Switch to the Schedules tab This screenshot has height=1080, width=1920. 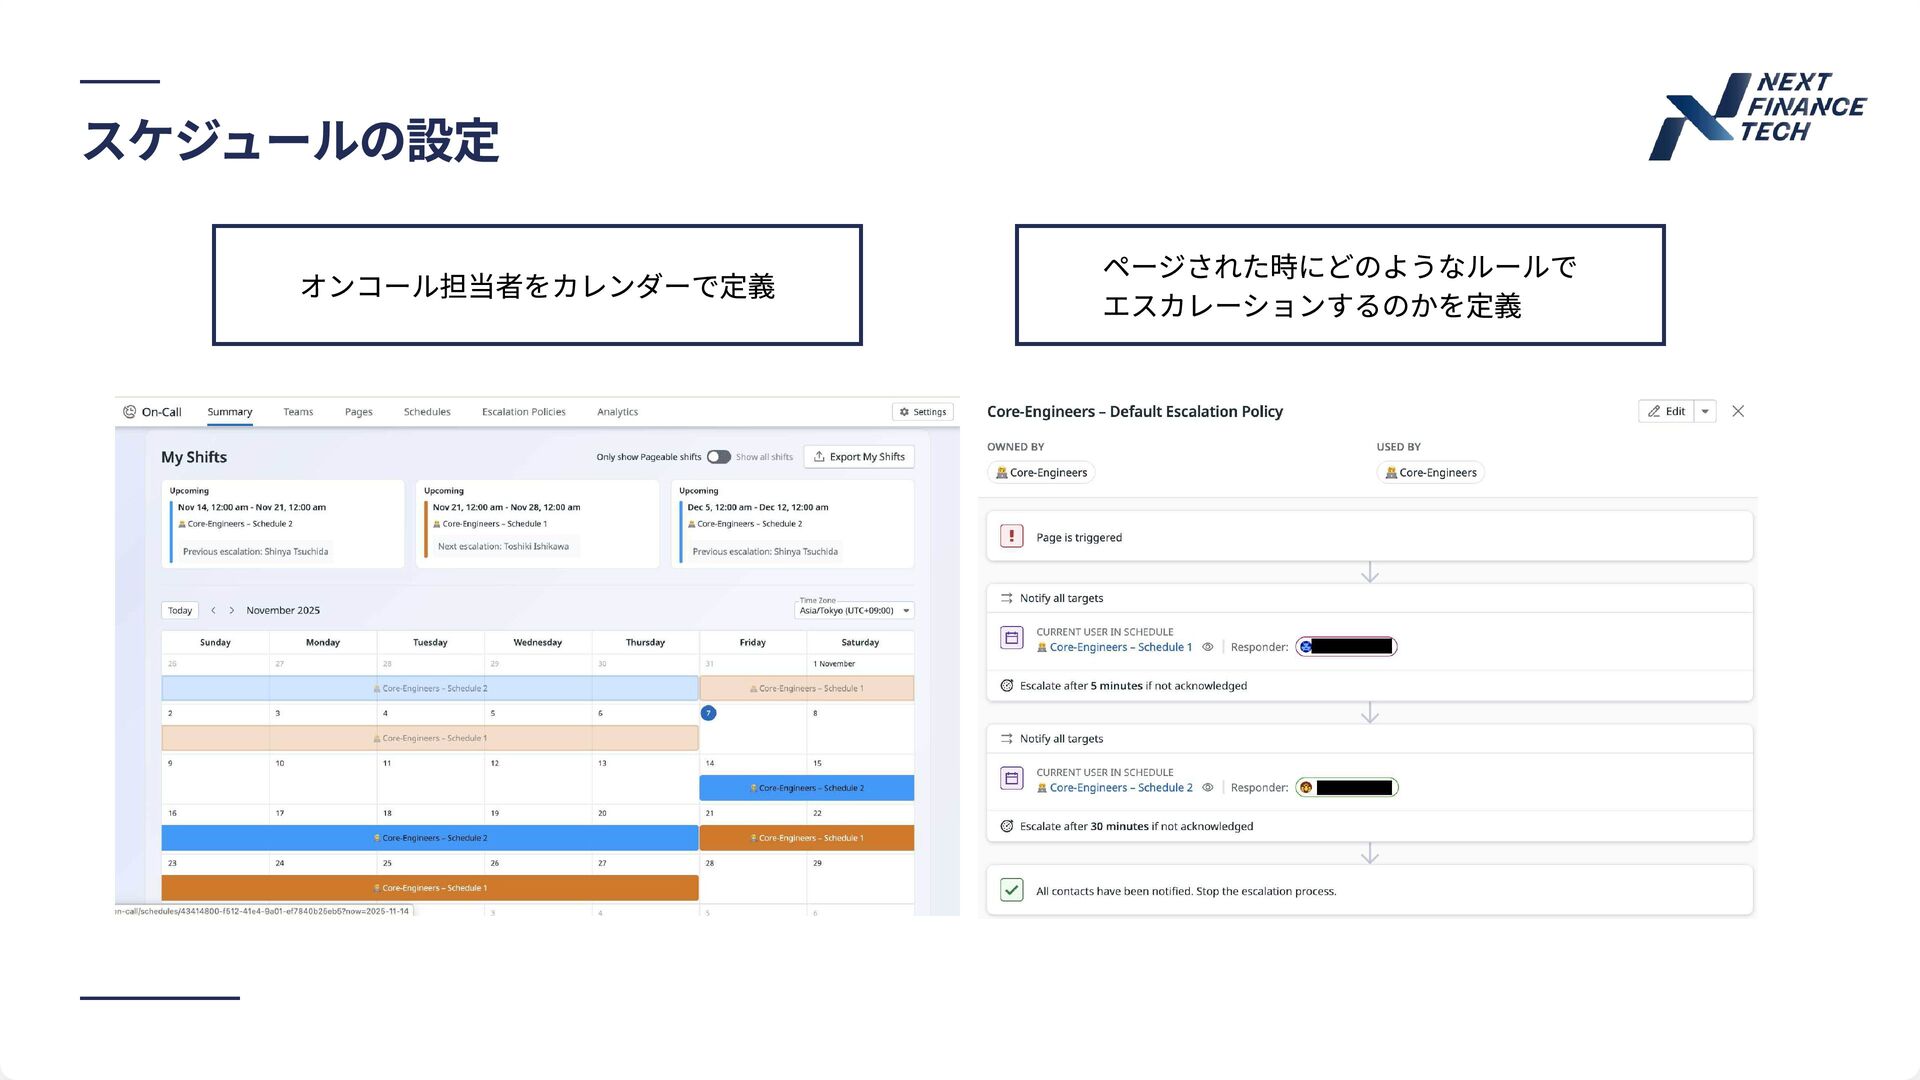tap(427, 412)
